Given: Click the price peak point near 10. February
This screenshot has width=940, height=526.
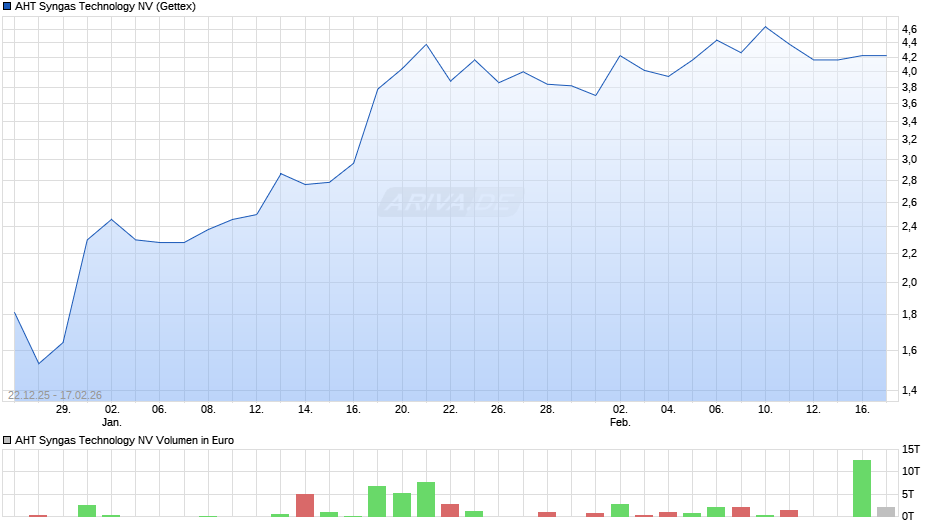Looking at the screenshot, I should [x=766, y=27].
